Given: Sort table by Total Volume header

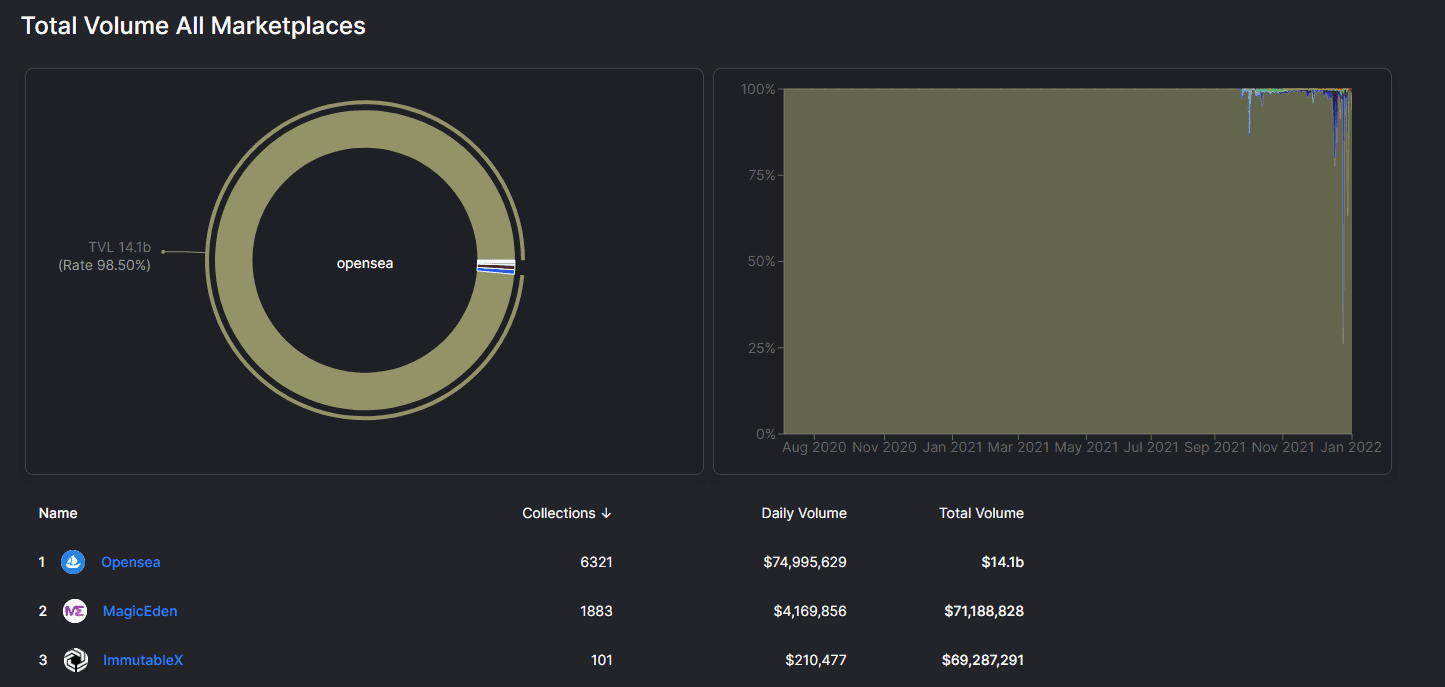Looking at the screenshot, I should [980, 513].
